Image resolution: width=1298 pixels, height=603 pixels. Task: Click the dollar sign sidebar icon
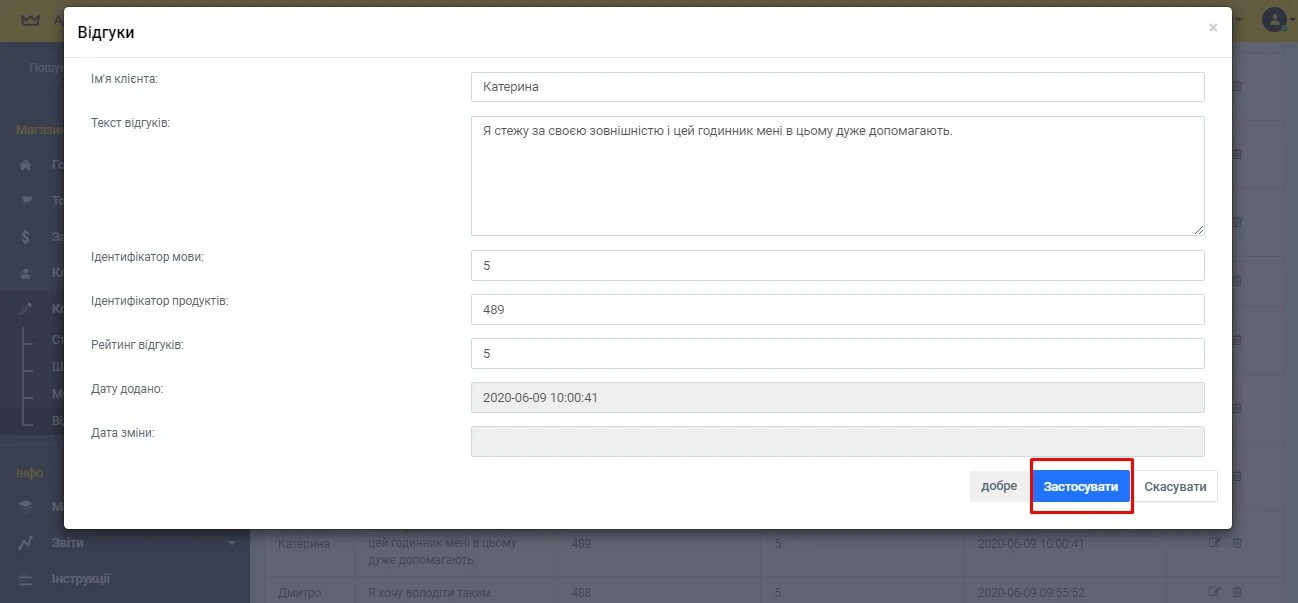click(27, 237)
